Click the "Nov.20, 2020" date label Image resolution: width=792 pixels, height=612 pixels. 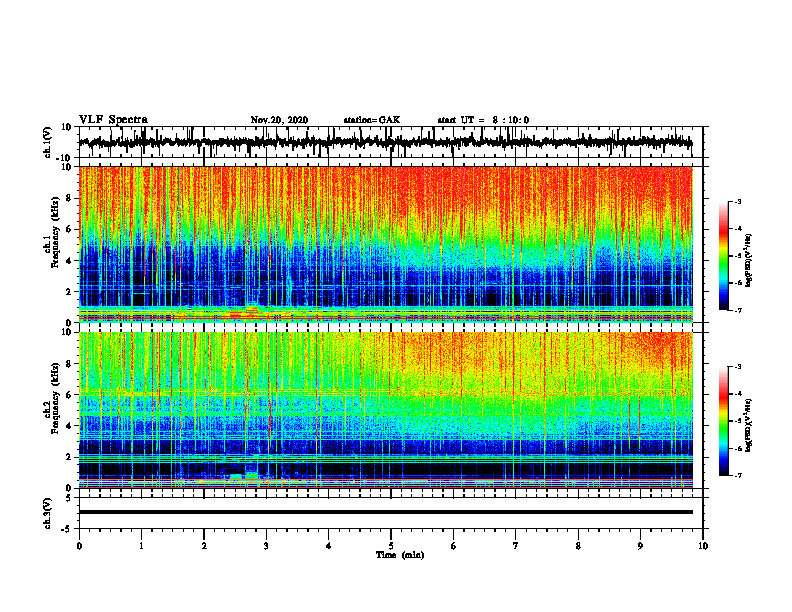(x=279, y=120)
